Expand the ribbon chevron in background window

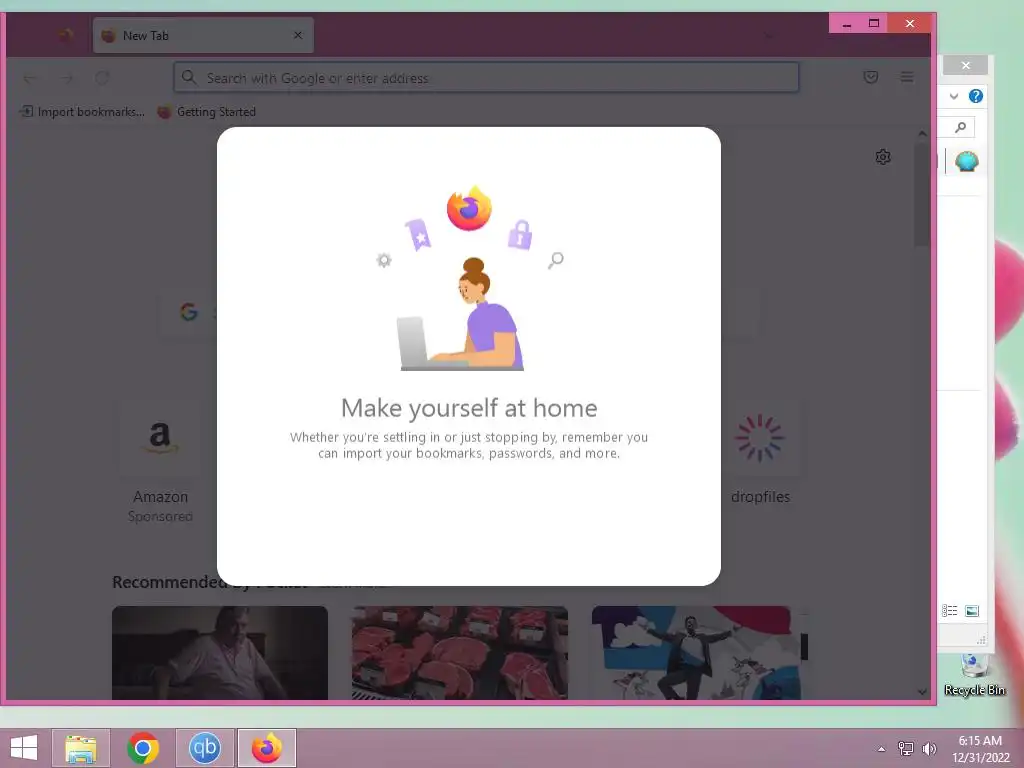pyautogui.click(x=953, y=96)
